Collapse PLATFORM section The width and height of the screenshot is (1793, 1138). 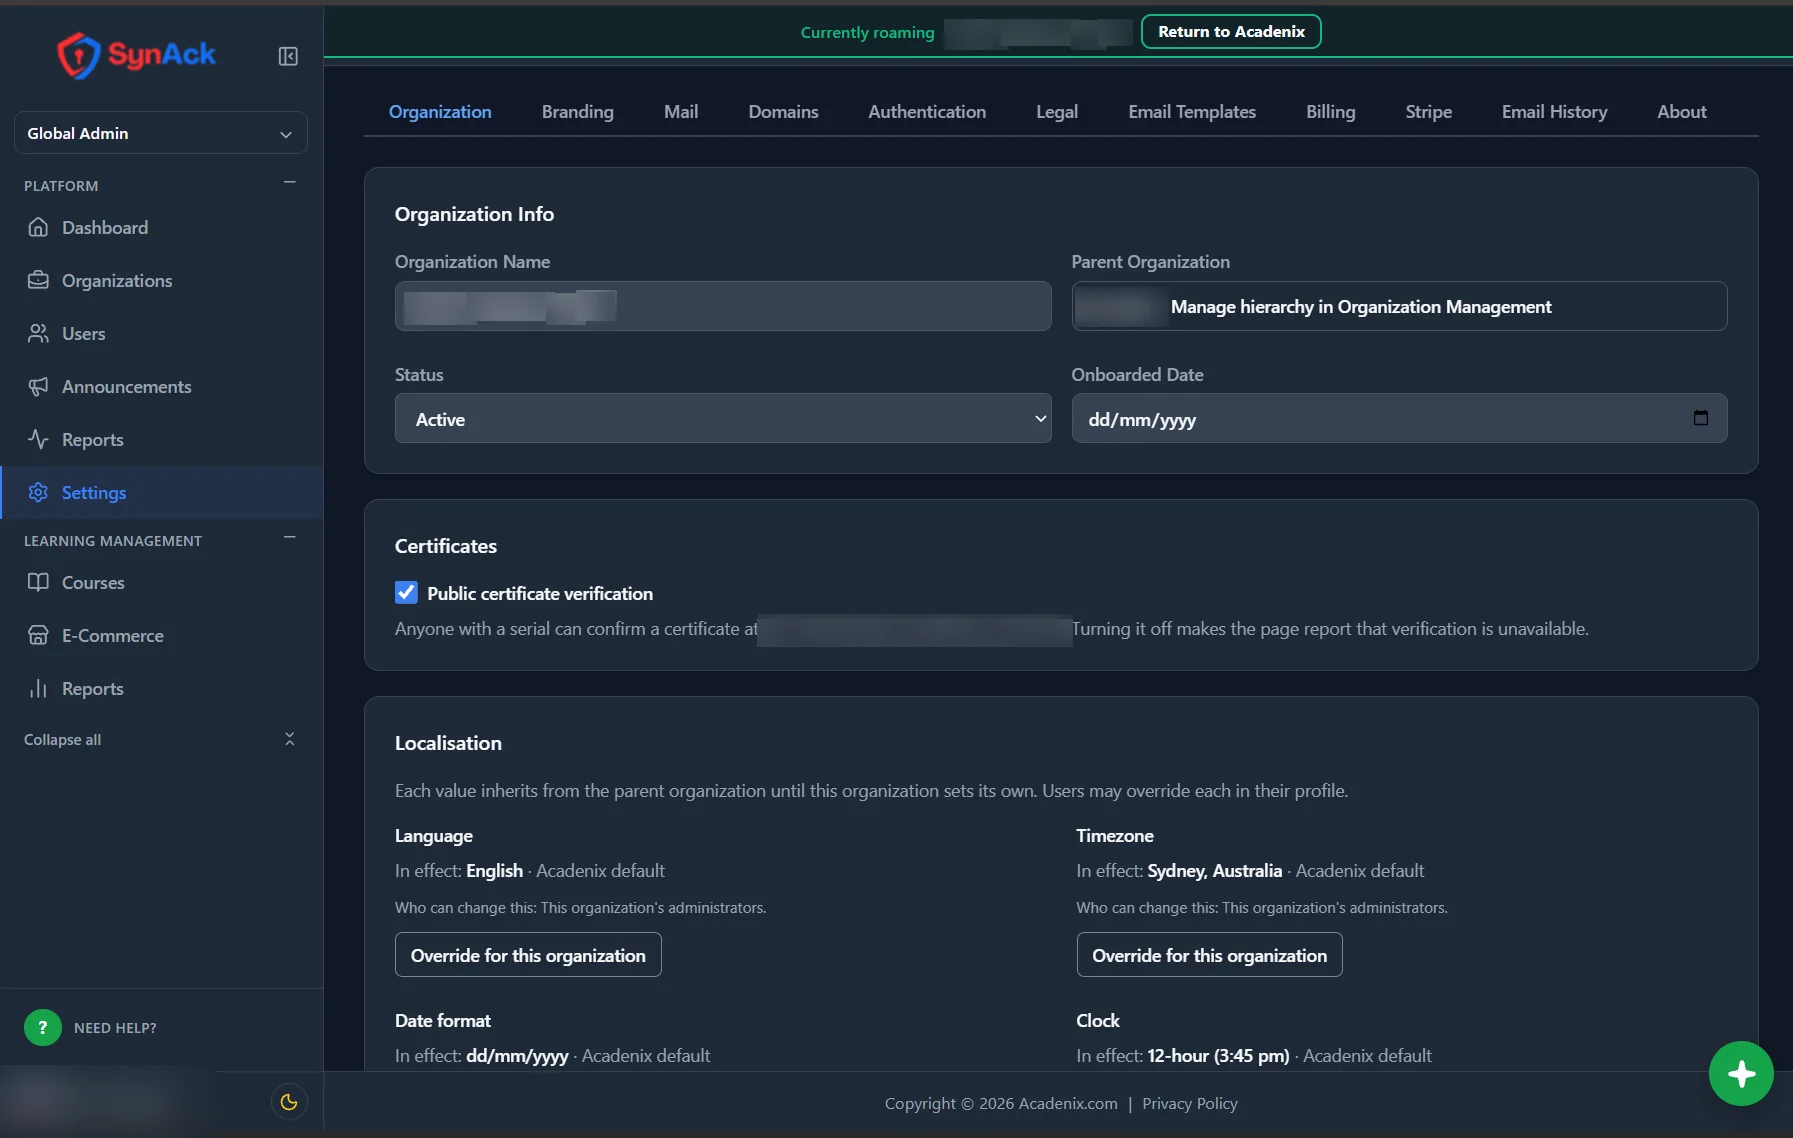coord(290,182)
